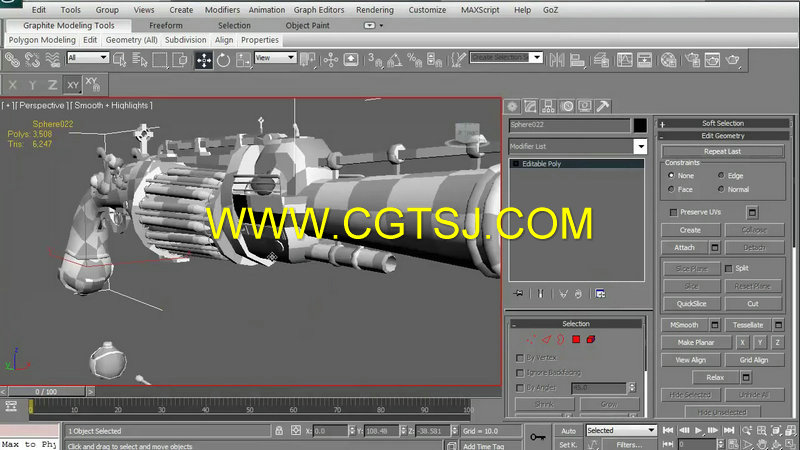Screen dimensions: 800x450
Task: Select the Normal constraint radio button
Action: pyautogui.click(x=721, y=189)
